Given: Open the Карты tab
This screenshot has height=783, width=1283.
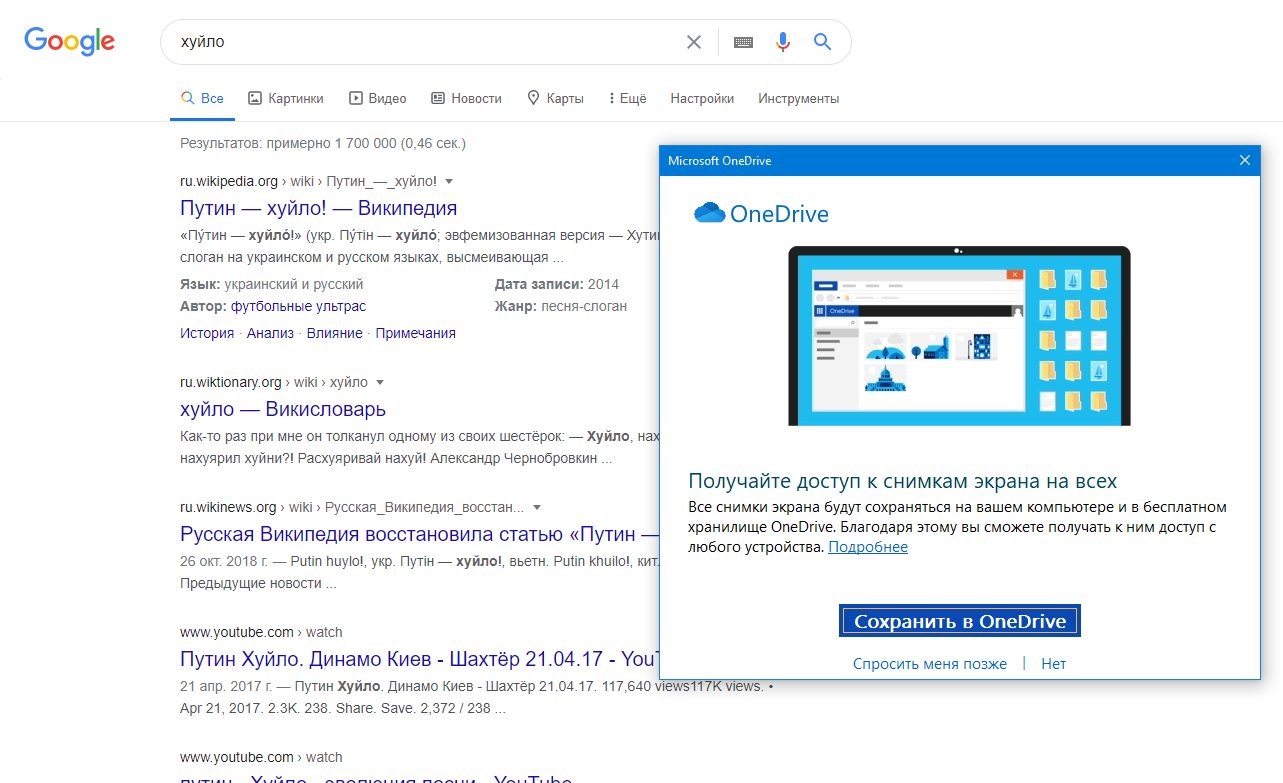Looking at the screenshot, I should (x=555, y=99).
